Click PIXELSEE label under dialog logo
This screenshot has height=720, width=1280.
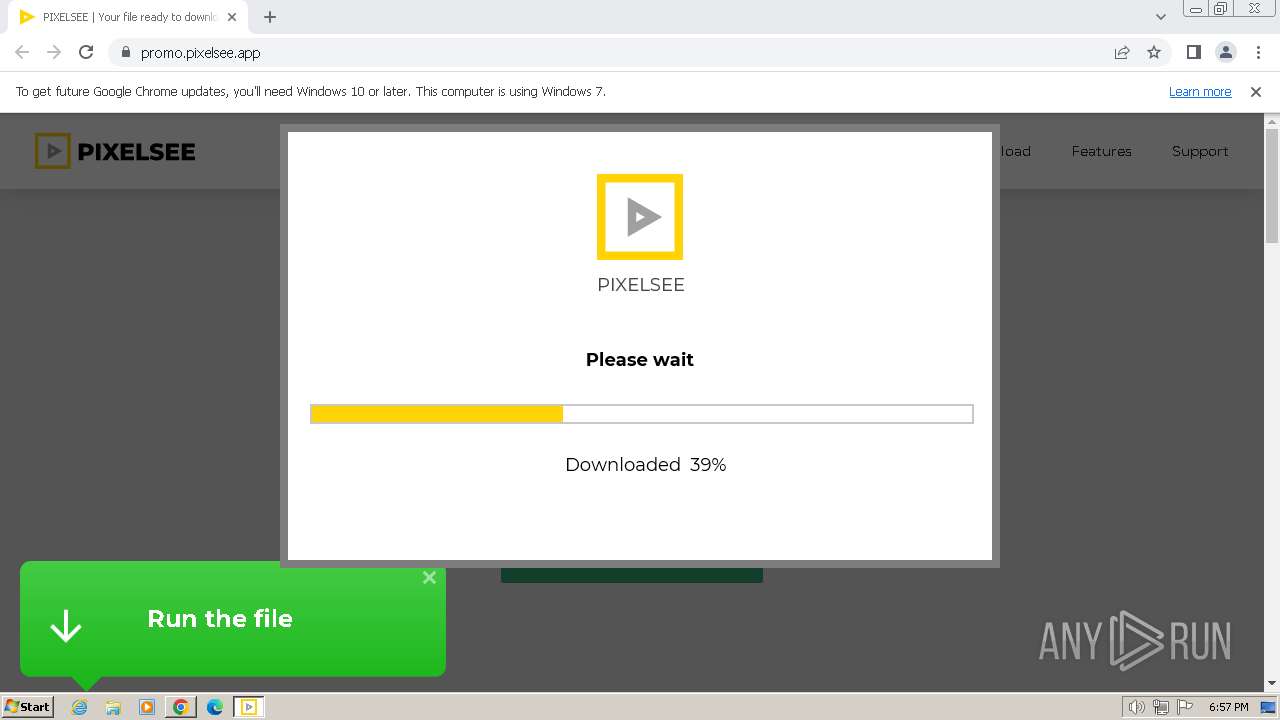641,285
